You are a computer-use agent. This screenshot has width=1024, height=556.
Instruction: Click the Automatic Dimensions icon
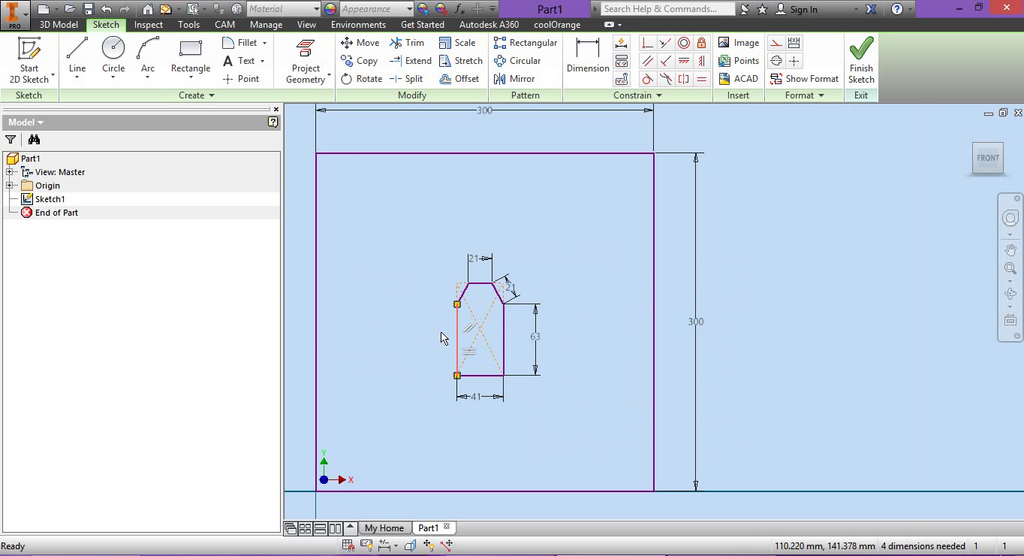click(x=622, y=43)
